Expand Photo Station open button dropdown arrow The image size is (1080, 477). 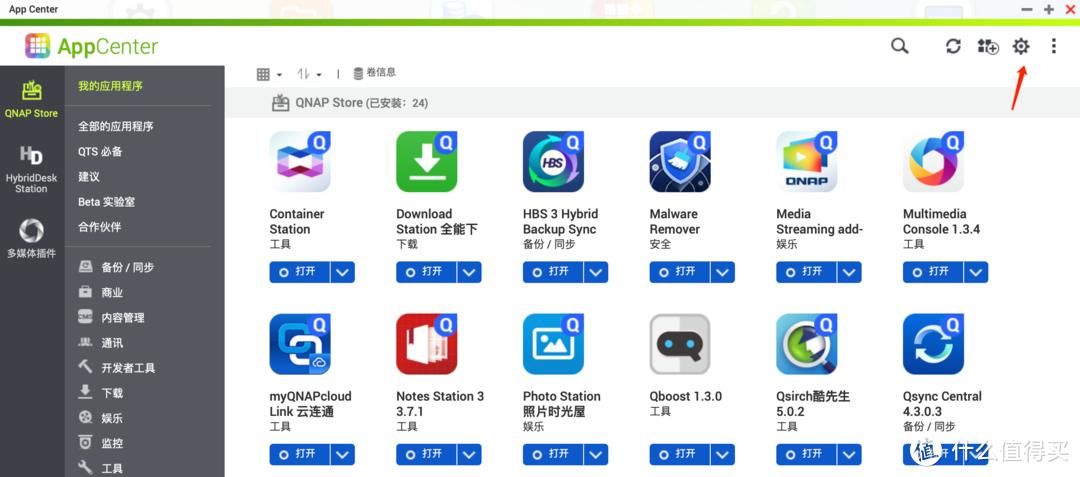pyautogui.click(x=596, y=454)
